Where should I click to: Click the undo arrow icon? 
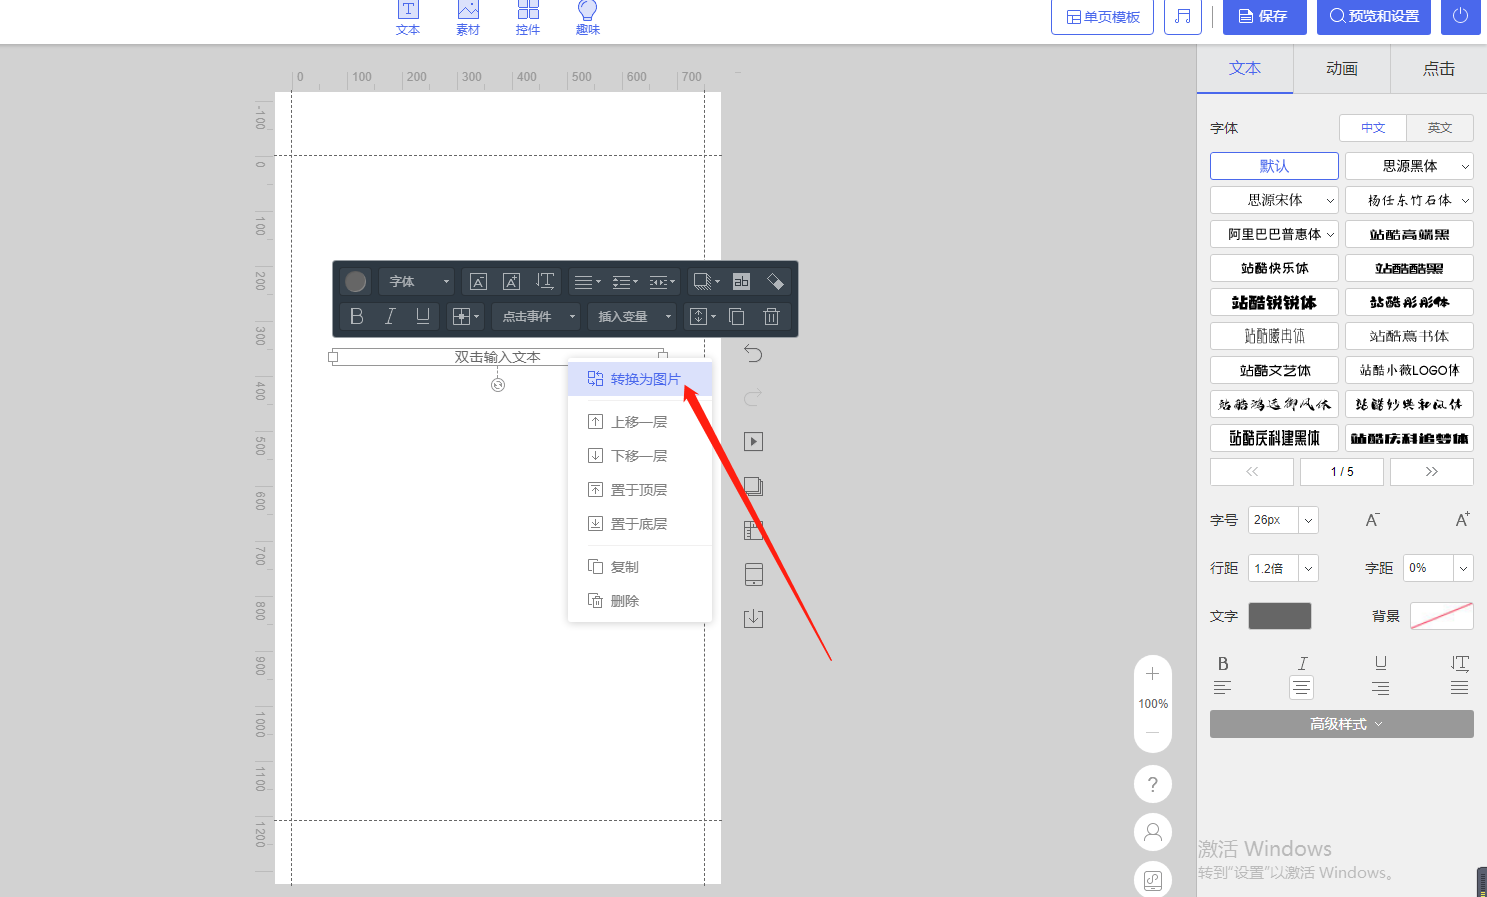[753, 354]
